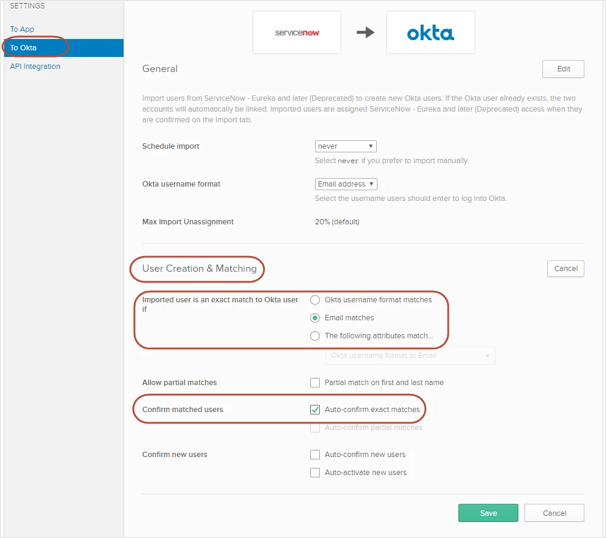Open the Schedule import dropdown
This screenshot has width=606, height=538.
click(345, 146)
